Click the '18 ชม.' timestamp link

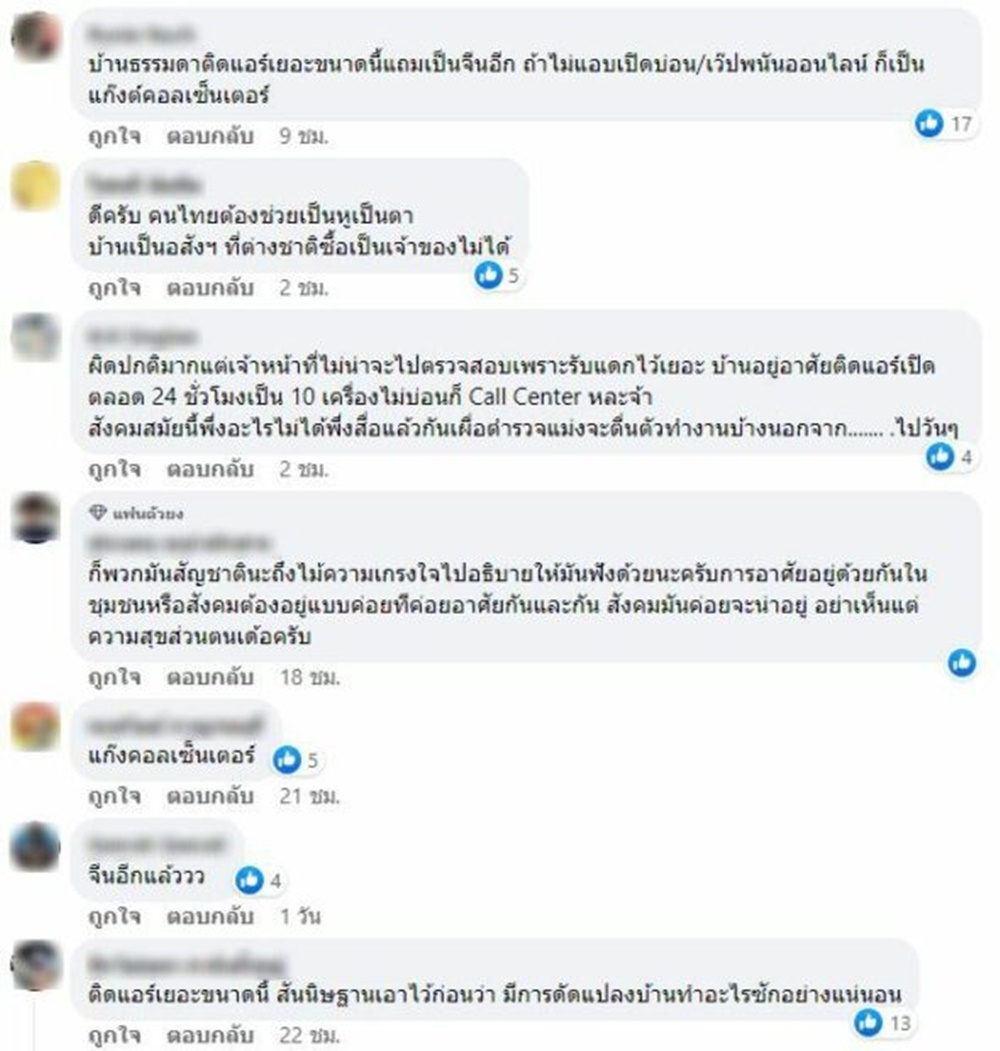[310, 677]
